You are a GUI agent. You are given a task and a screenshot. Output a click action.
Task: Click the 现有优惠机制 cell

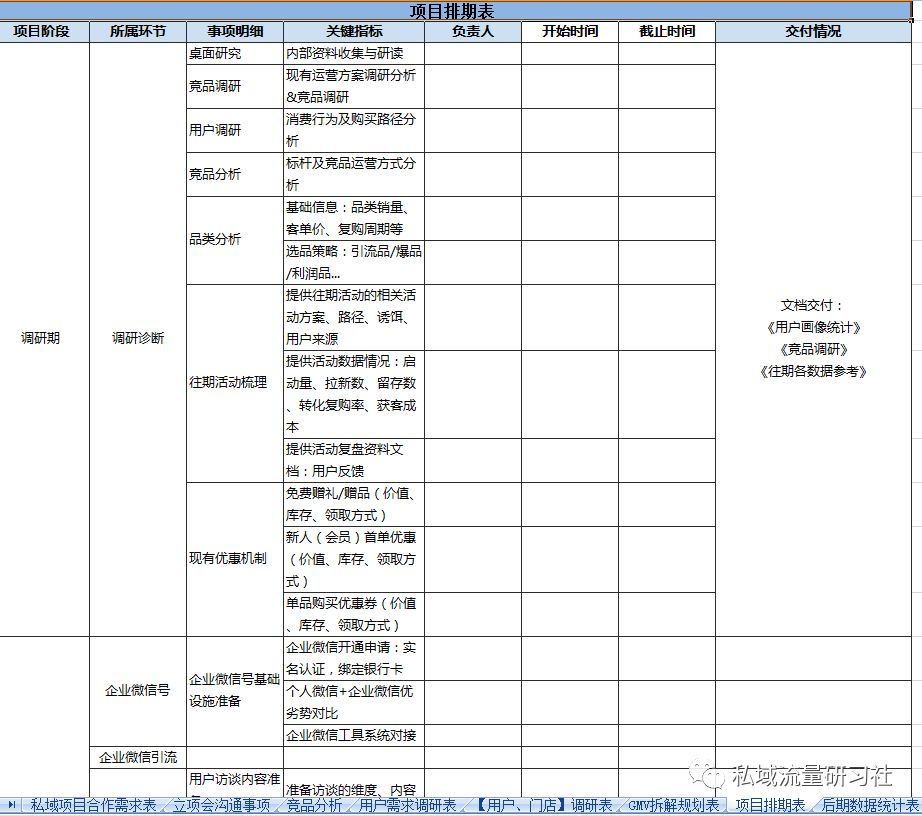(x=235, y=559)
